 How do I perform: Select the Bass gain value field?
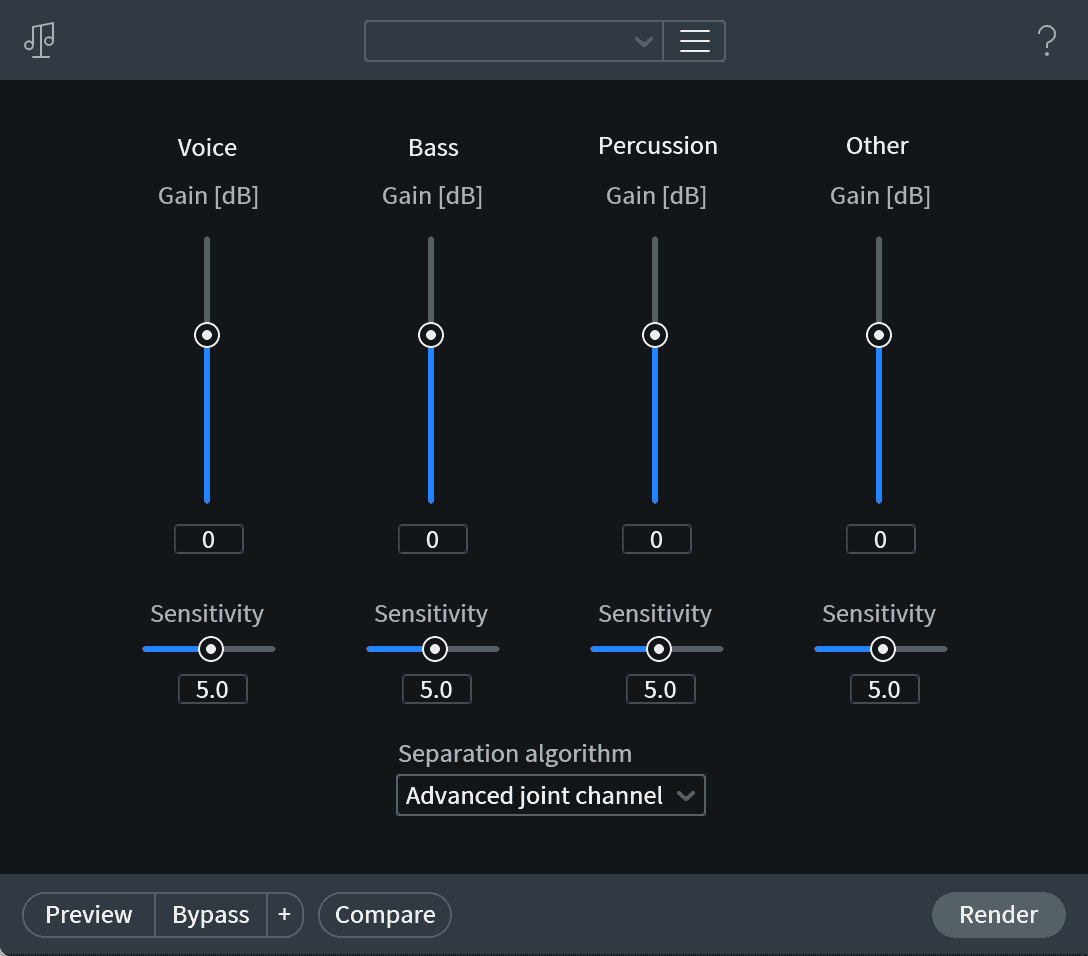tap(432, 539)
